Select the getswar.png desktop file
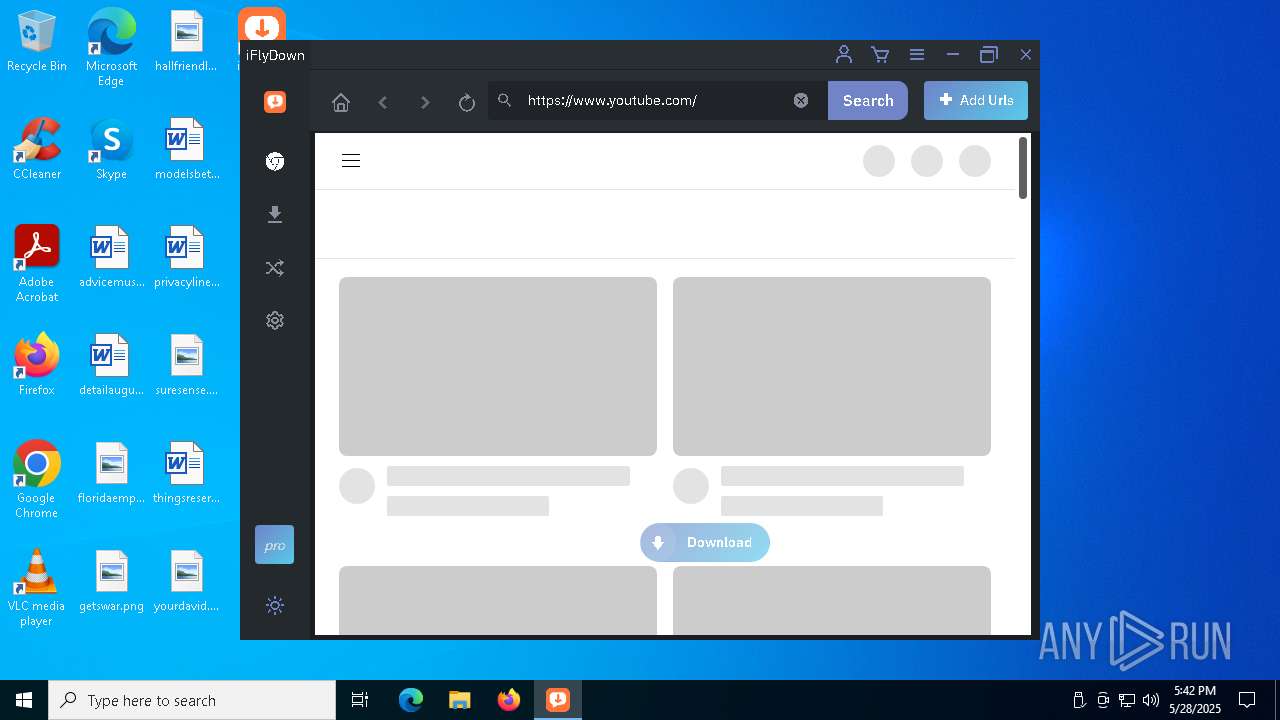This screenshot has height=720, width=1280. tap(111, 580)
